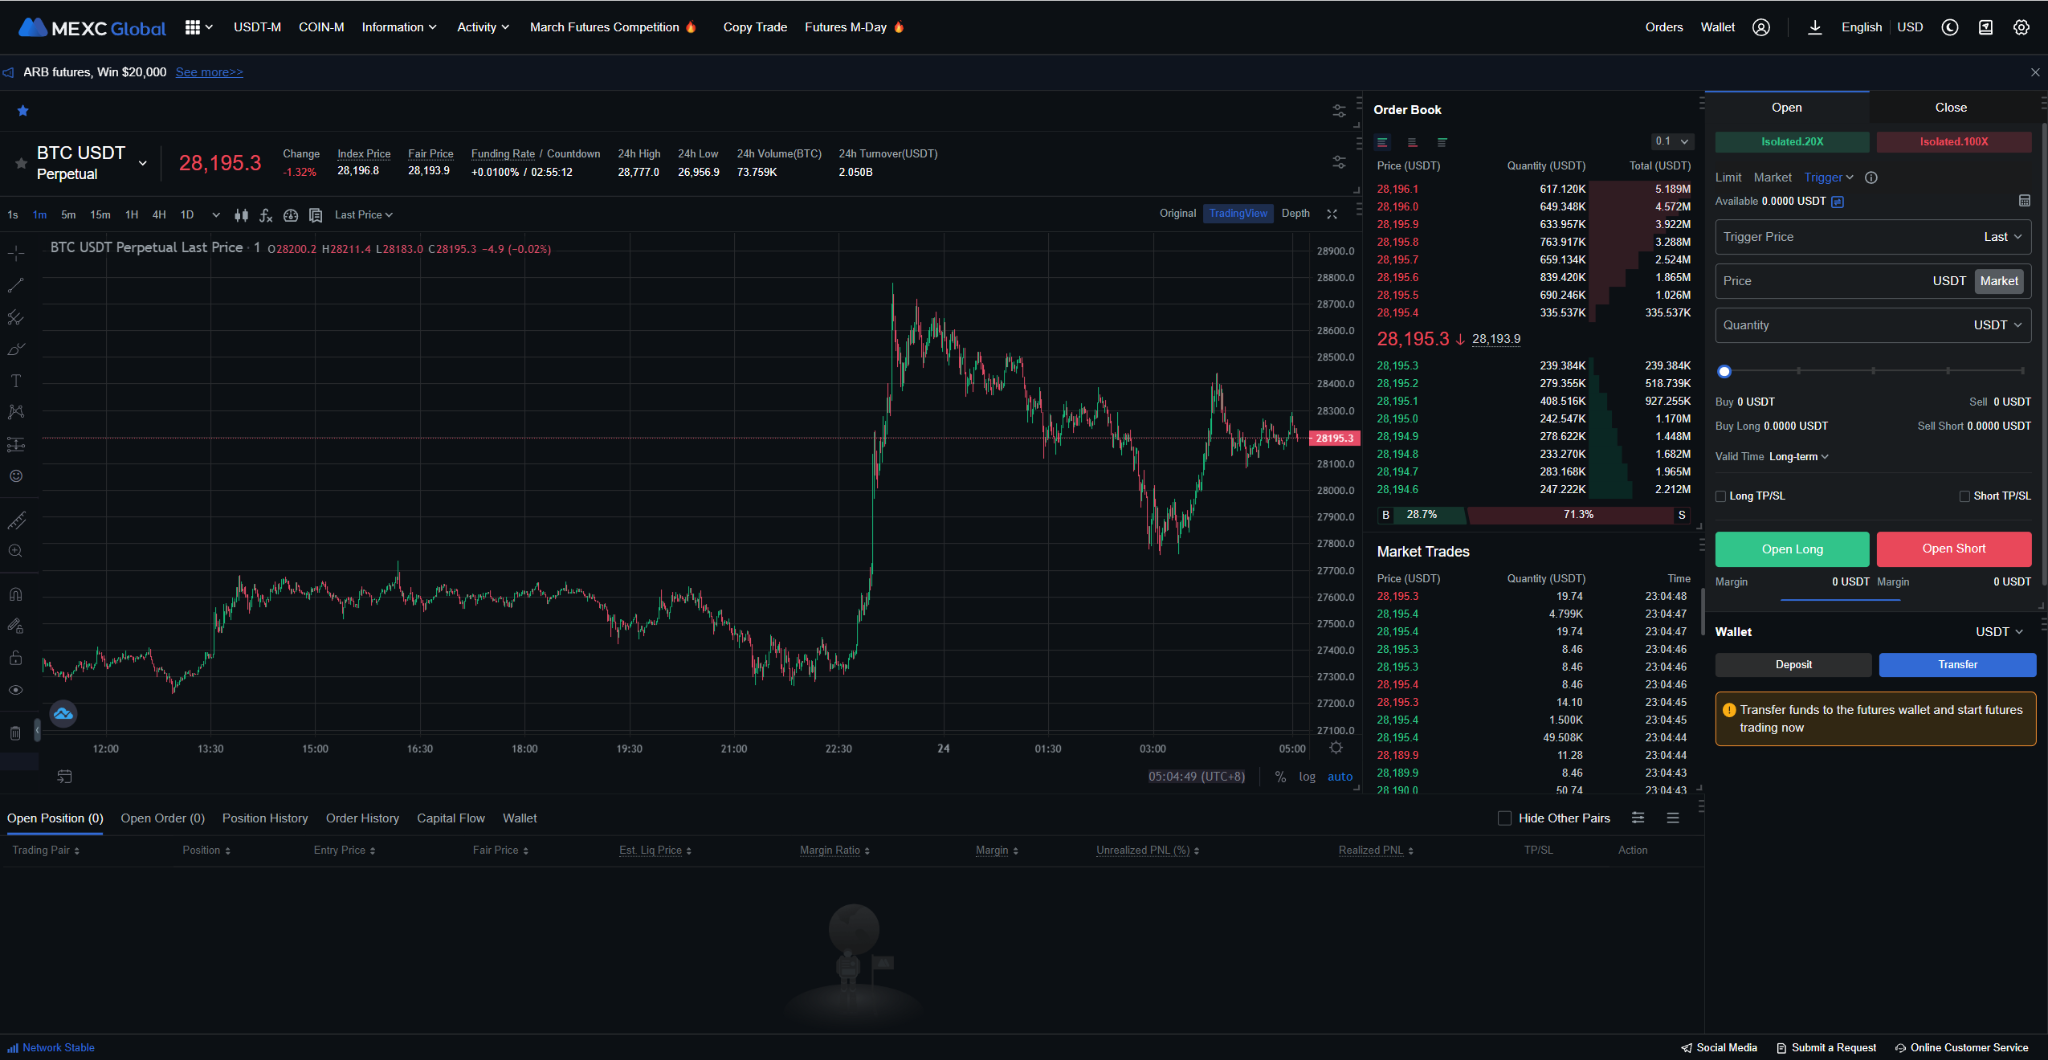Open the Trigger Price Last dropdown
Screen dimensions: 2048x1060
(x=2003, y=237)
